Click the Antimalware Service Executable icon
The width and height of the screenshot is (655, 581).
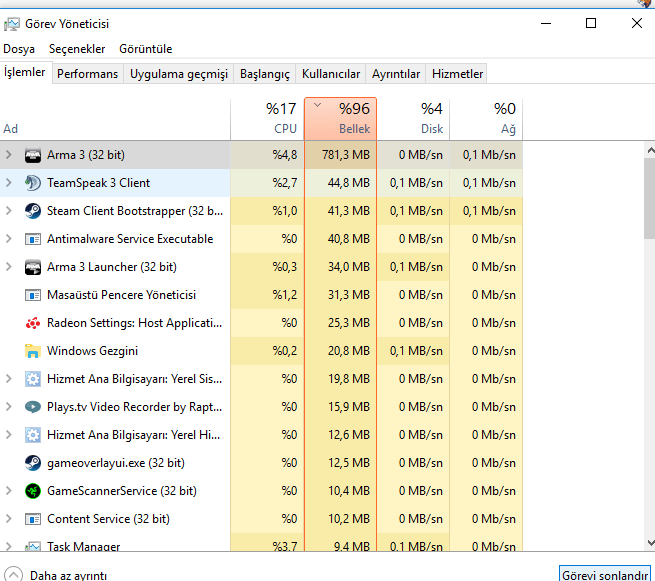click(x=33, y=239)
